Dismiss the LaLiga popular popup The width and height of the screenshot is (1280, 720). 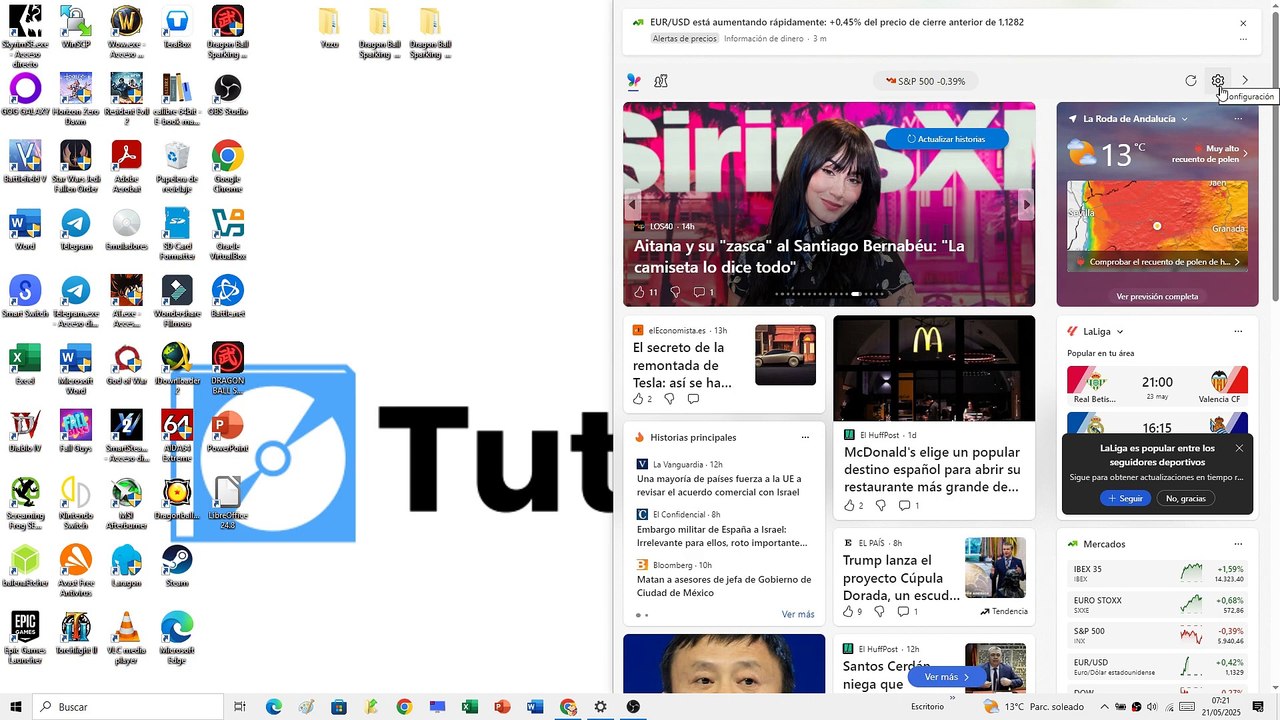pyautogui.click(x=1239, y=448)
